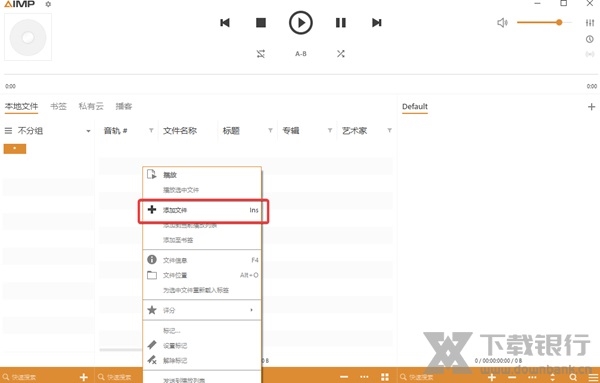Image resolution: width=600 pixels, height=383 pixels.
Task: Open filter dropdown for 艺术家 column
Action: (x=389, y=131)
